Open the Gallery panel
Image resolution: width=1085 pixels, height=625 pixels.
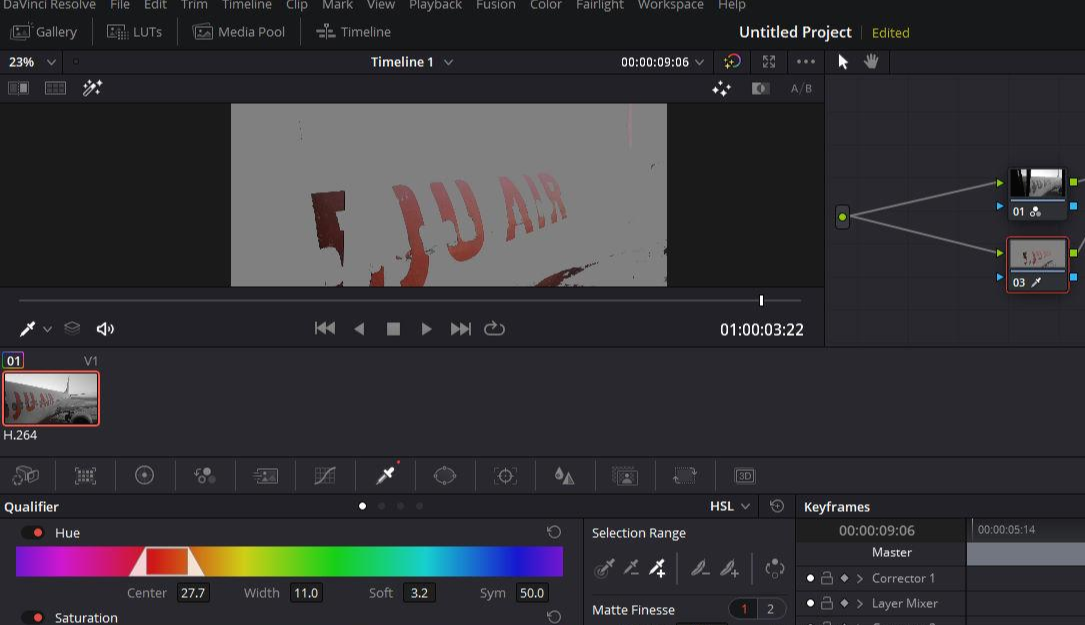[x=44, y=32]
